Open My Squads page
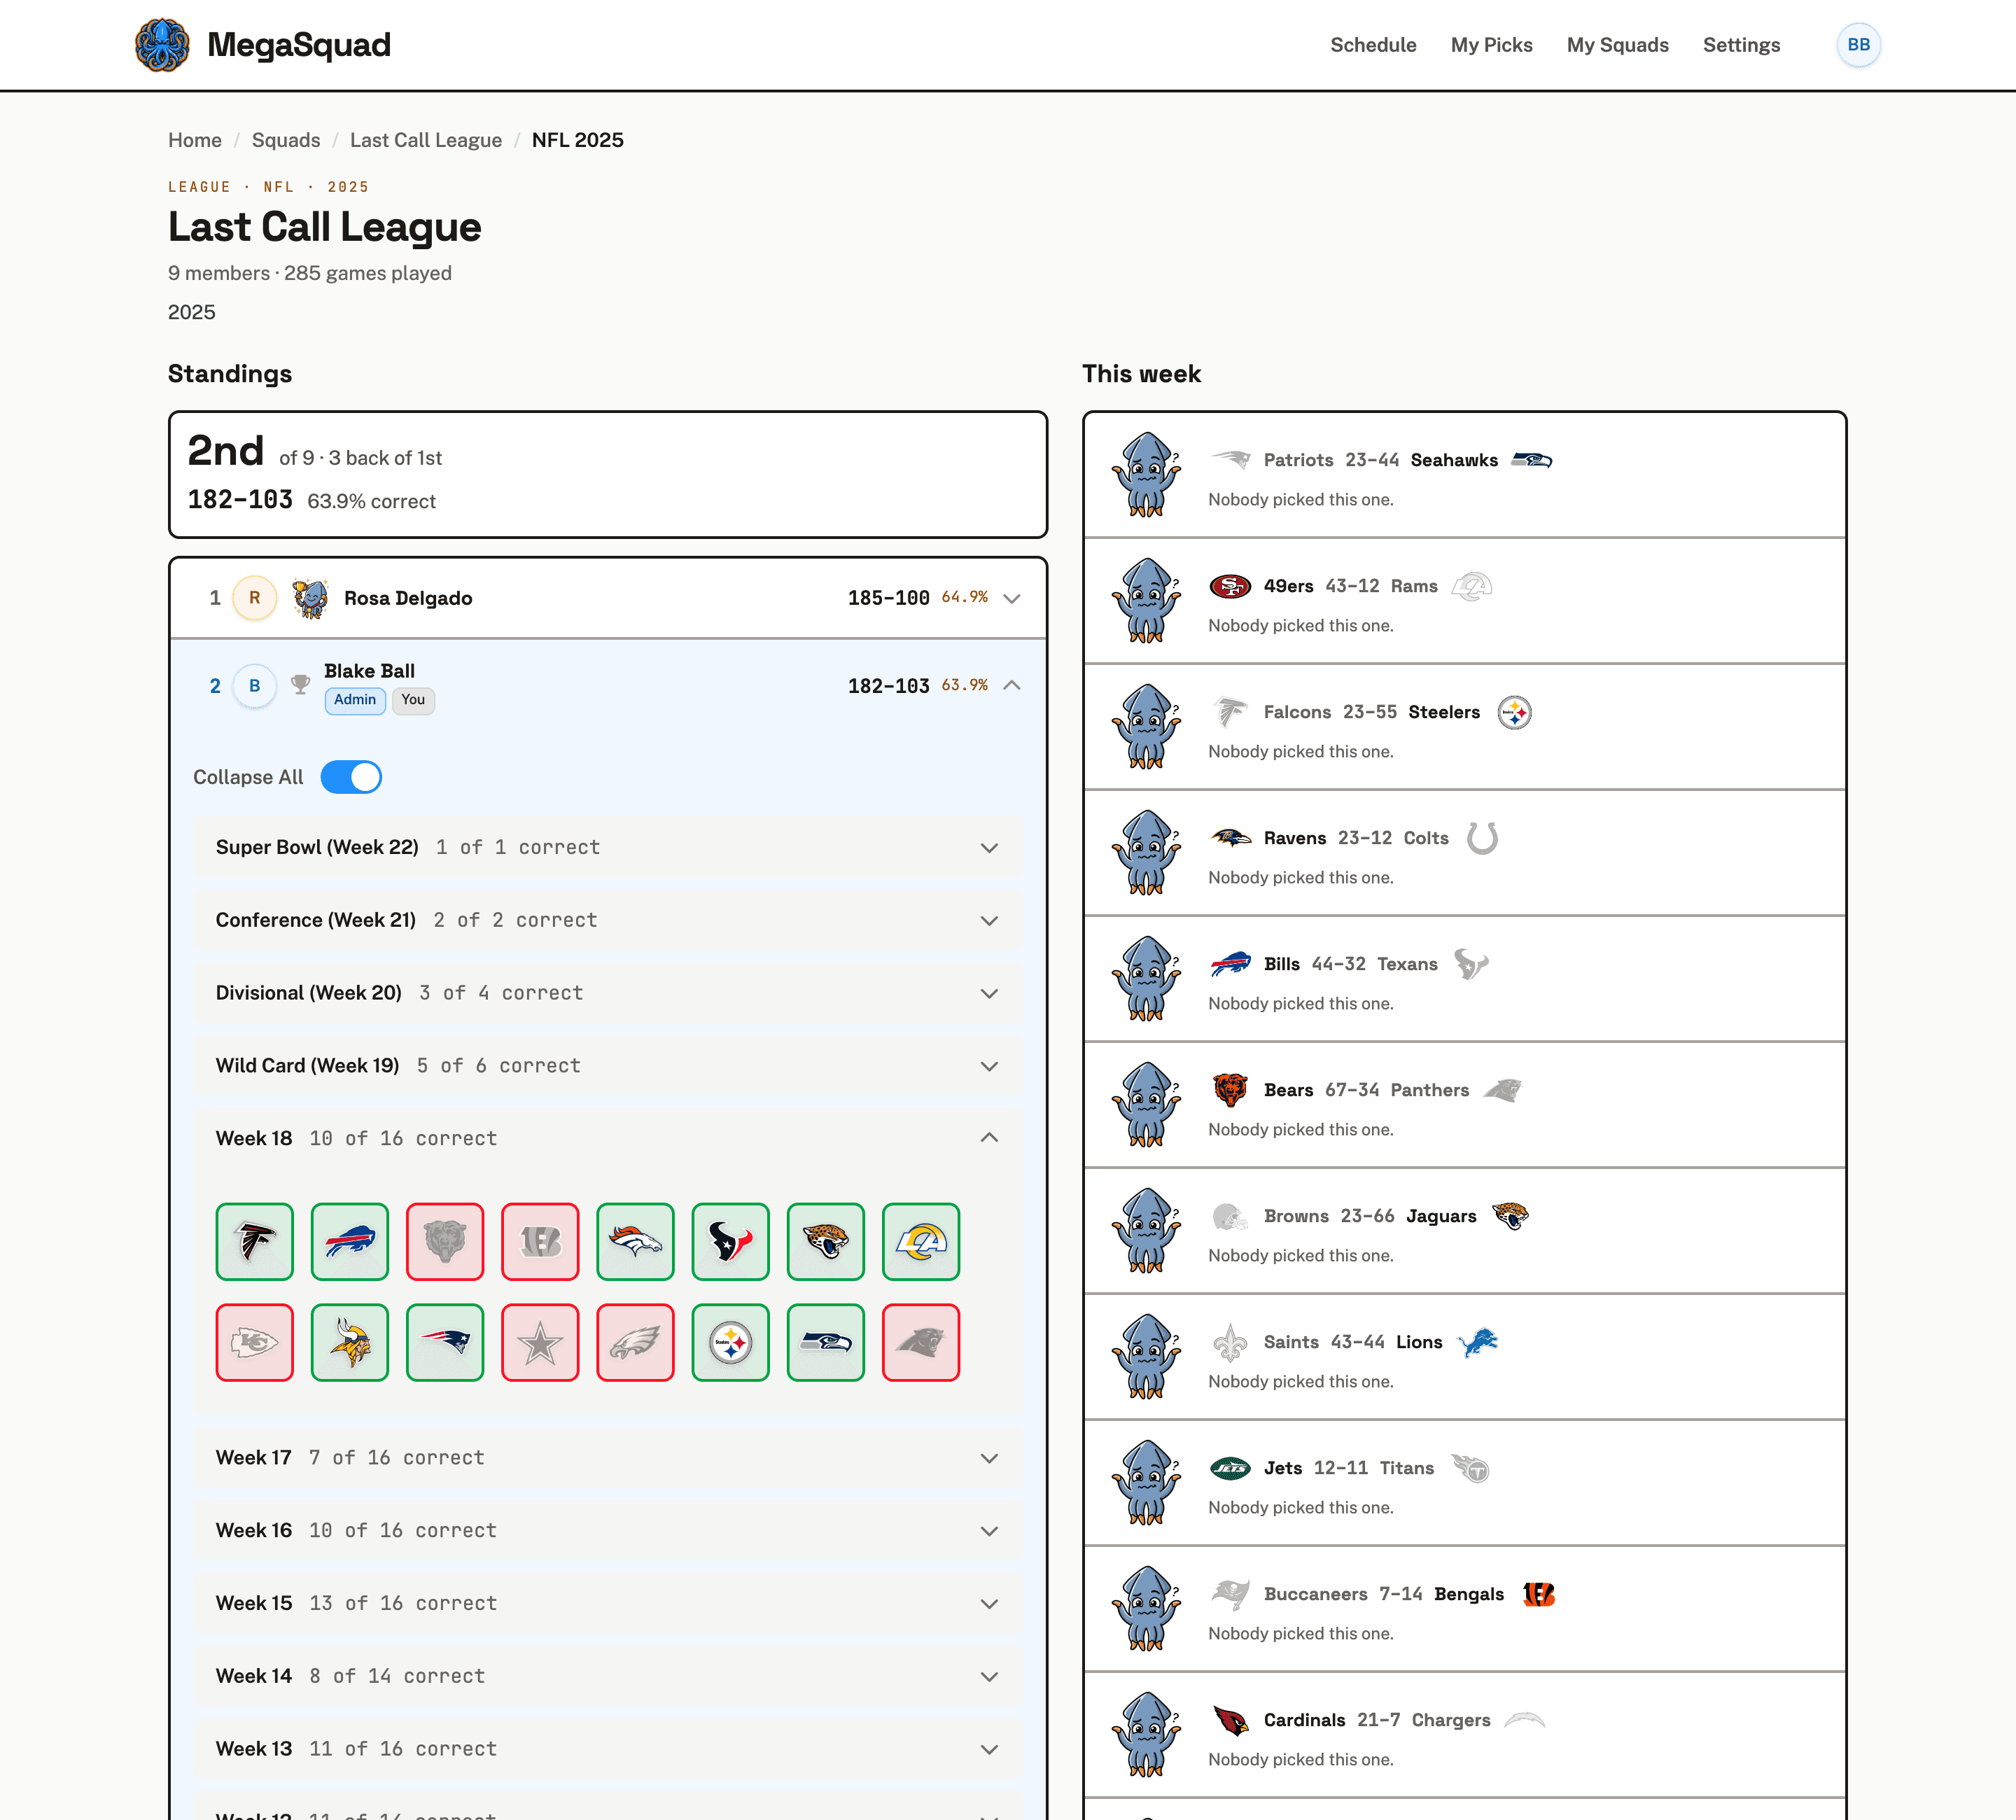The image size is (2016, 1820). point(1617,45)
